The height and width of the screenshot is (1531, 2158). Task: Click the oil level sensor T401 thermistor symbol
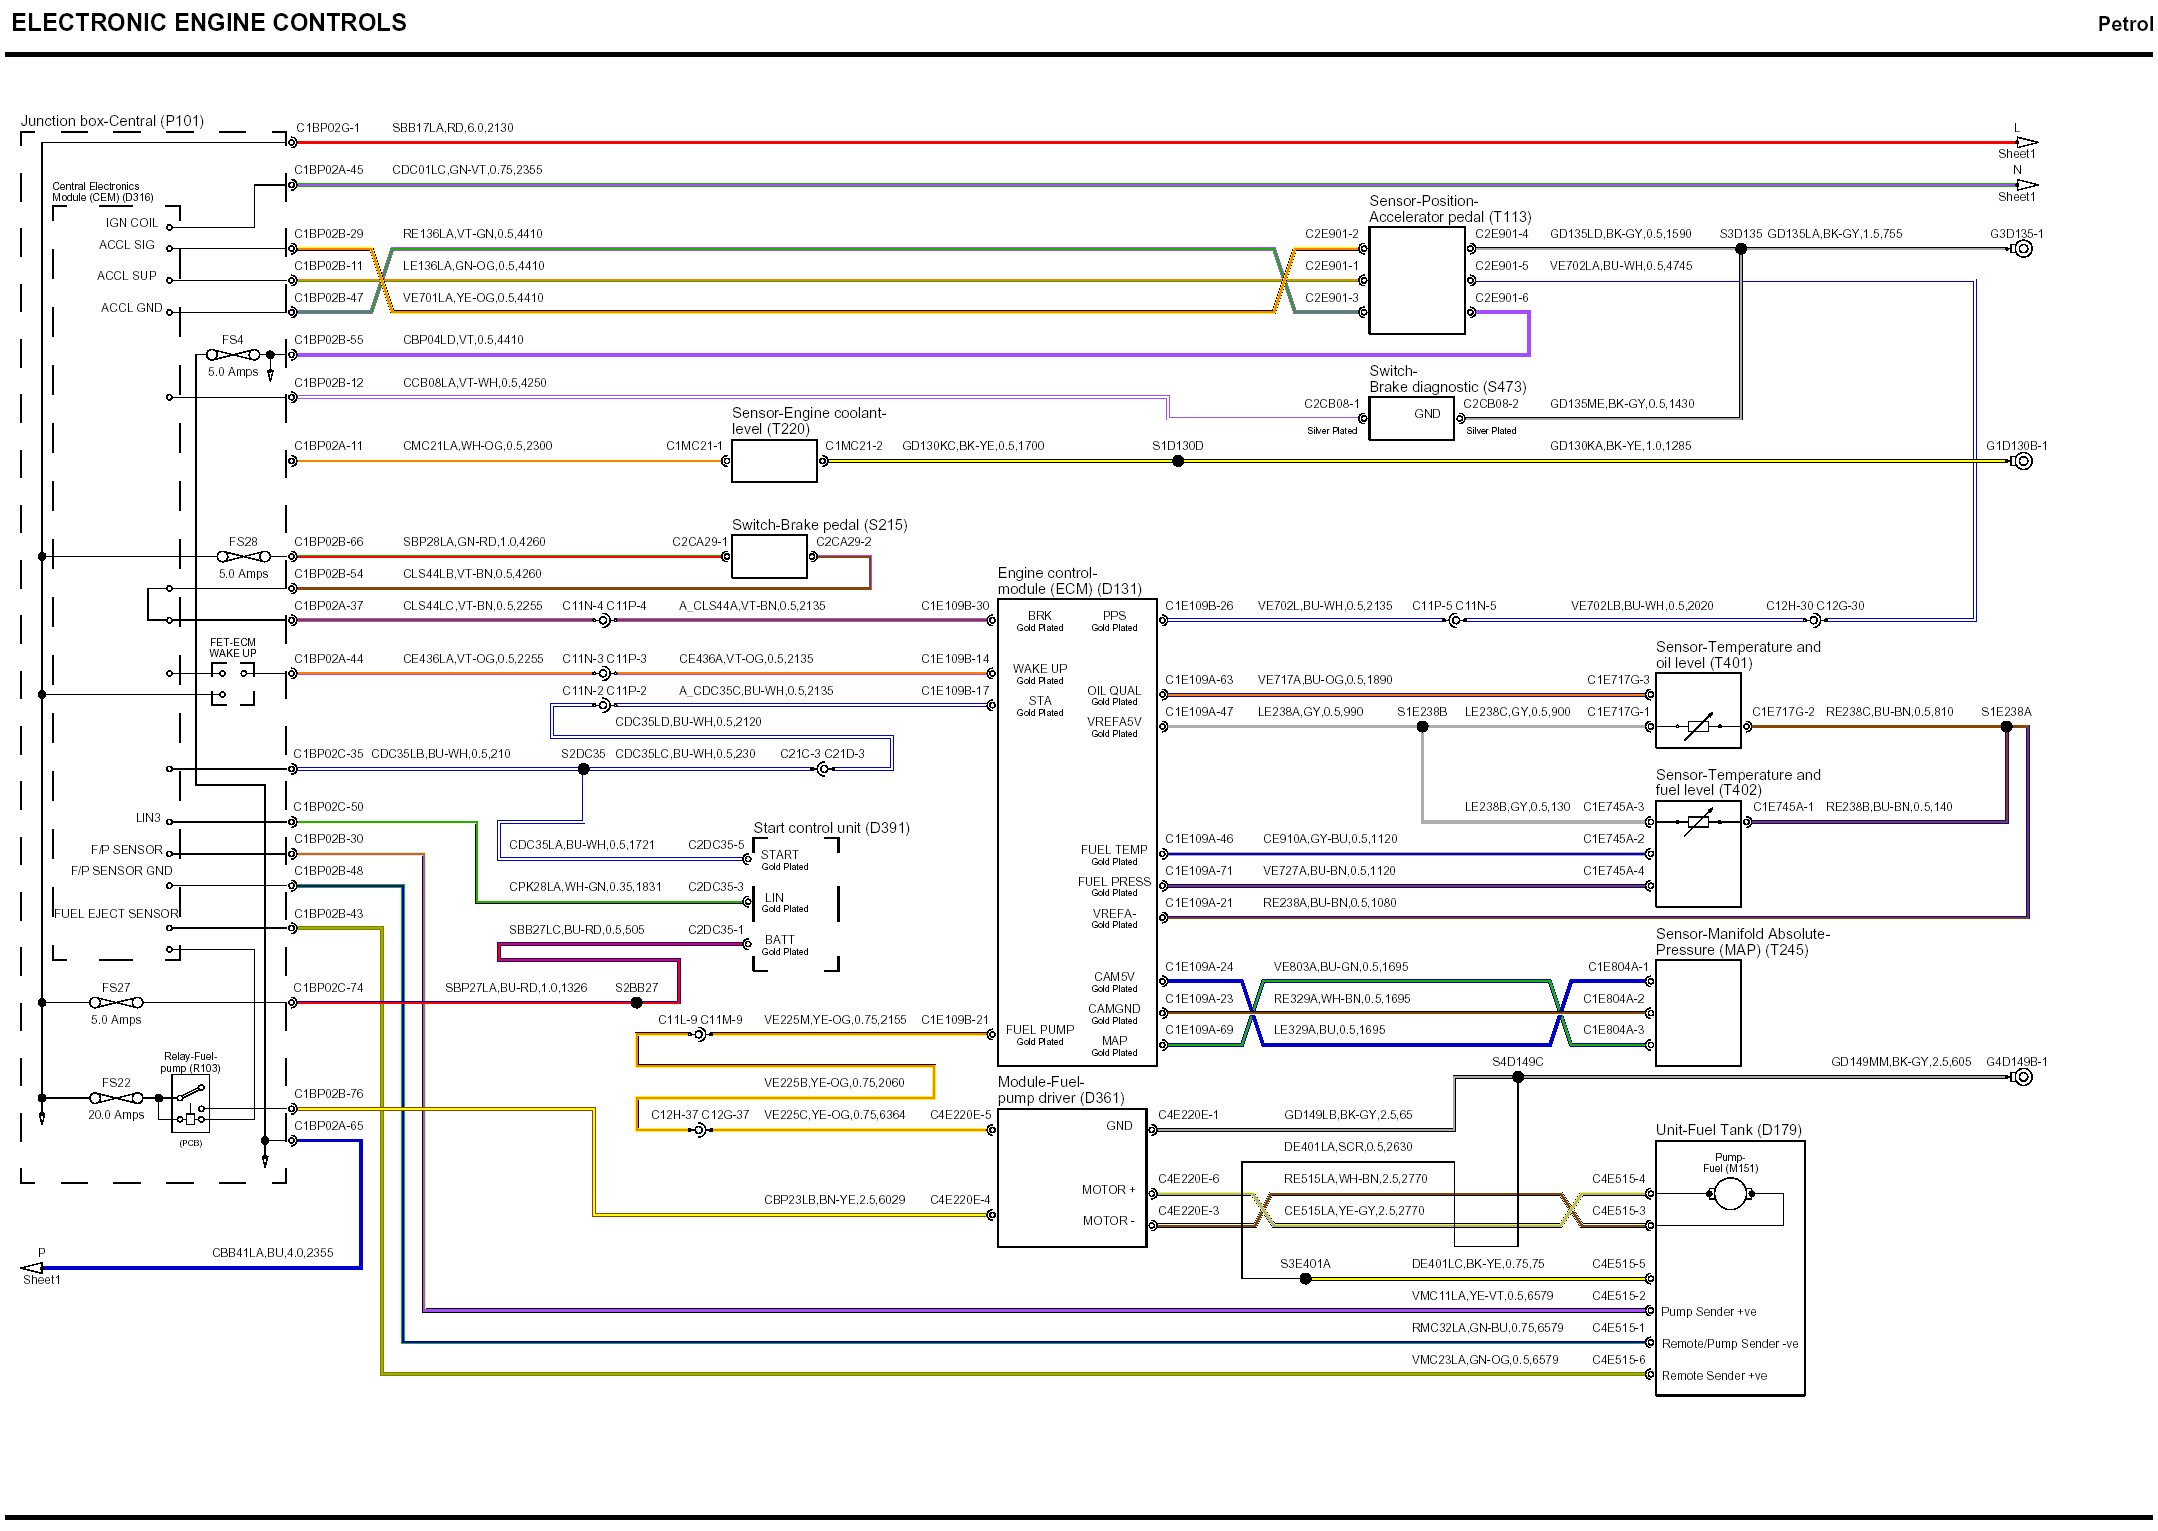[x=1698, y=727]
